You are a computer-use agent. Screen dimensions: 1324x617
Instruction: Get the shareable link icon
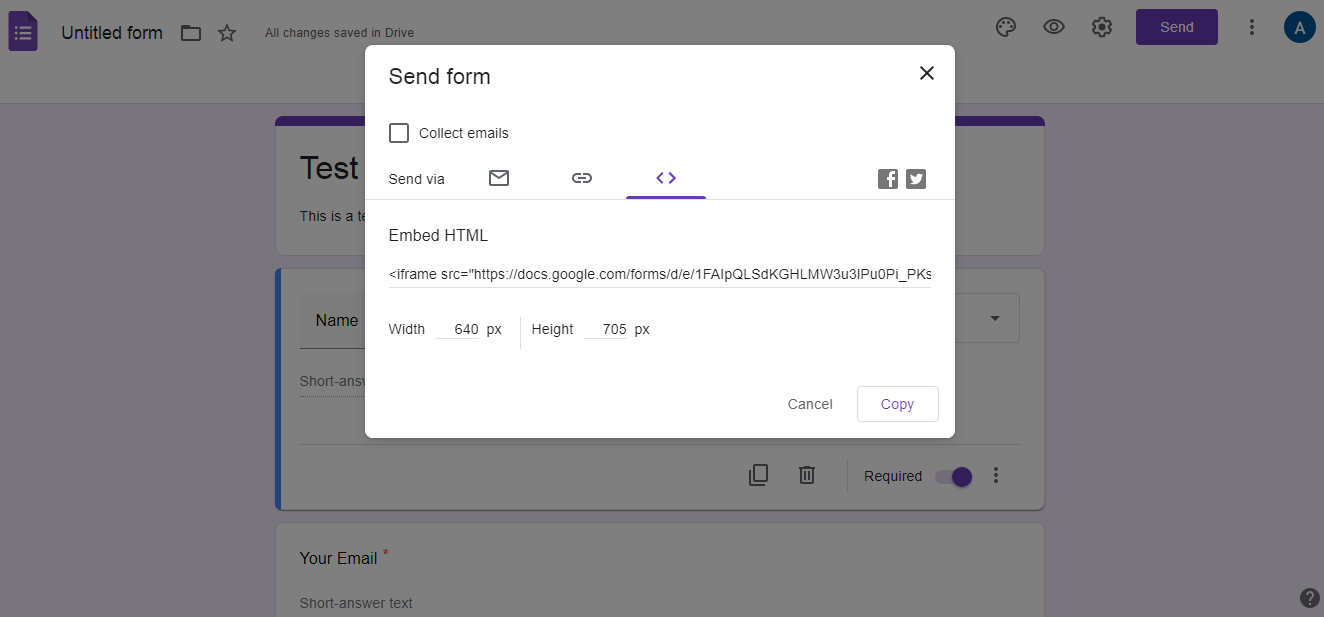coord(582,177)
